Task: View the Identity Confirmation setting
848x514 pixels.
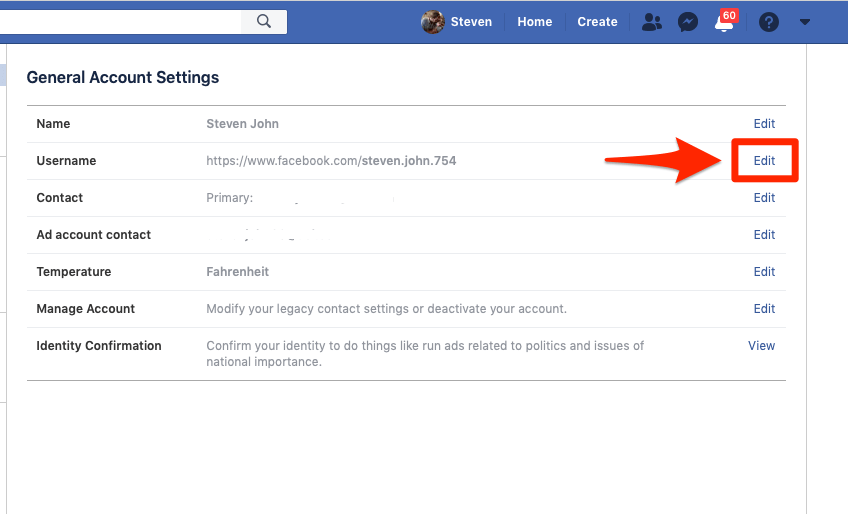Action: click(x=761, y=346)
